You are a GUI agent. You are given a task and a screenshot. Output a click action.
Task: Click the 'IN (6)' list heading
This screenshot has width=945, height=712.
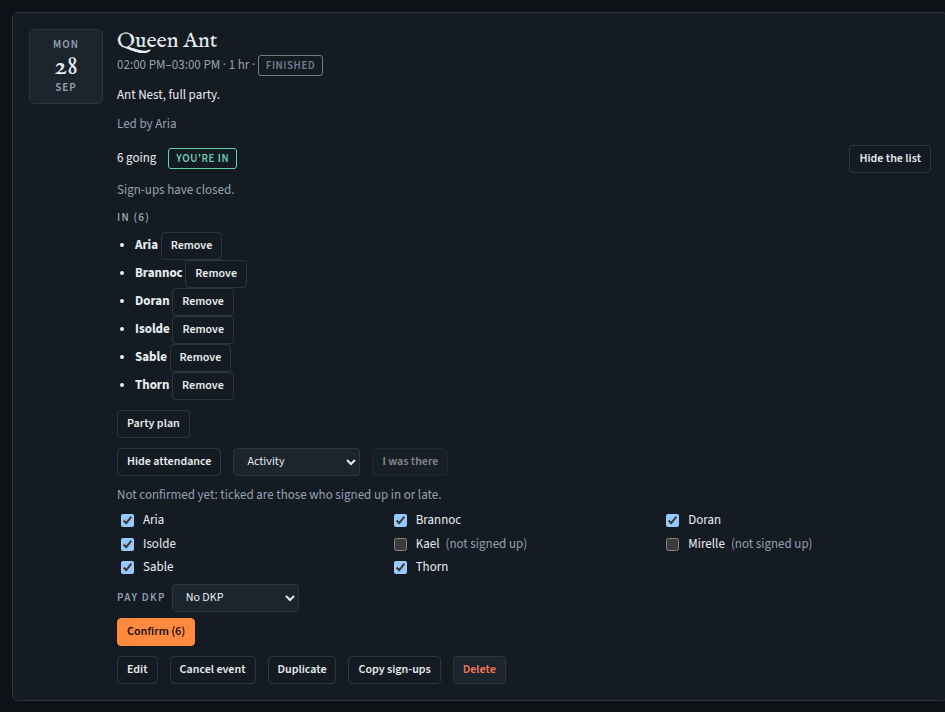tap(133, 218)
